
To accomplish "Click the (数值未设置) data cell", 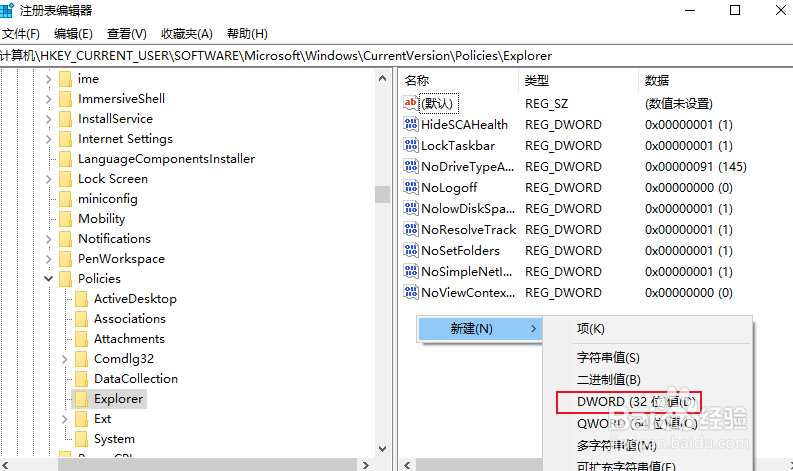I will [679, 104].
